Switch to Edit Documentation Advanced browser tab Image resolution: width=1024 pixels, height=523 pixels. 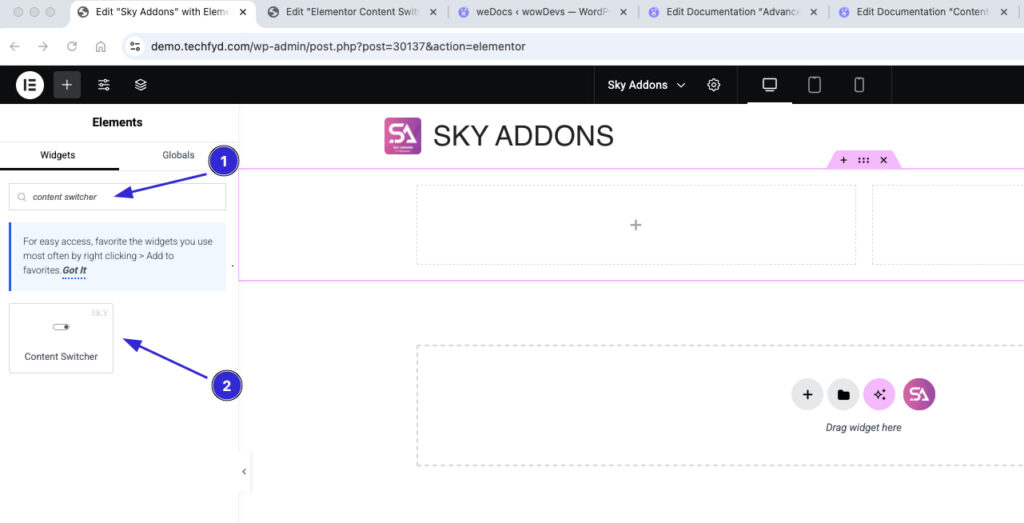(733, 12)
